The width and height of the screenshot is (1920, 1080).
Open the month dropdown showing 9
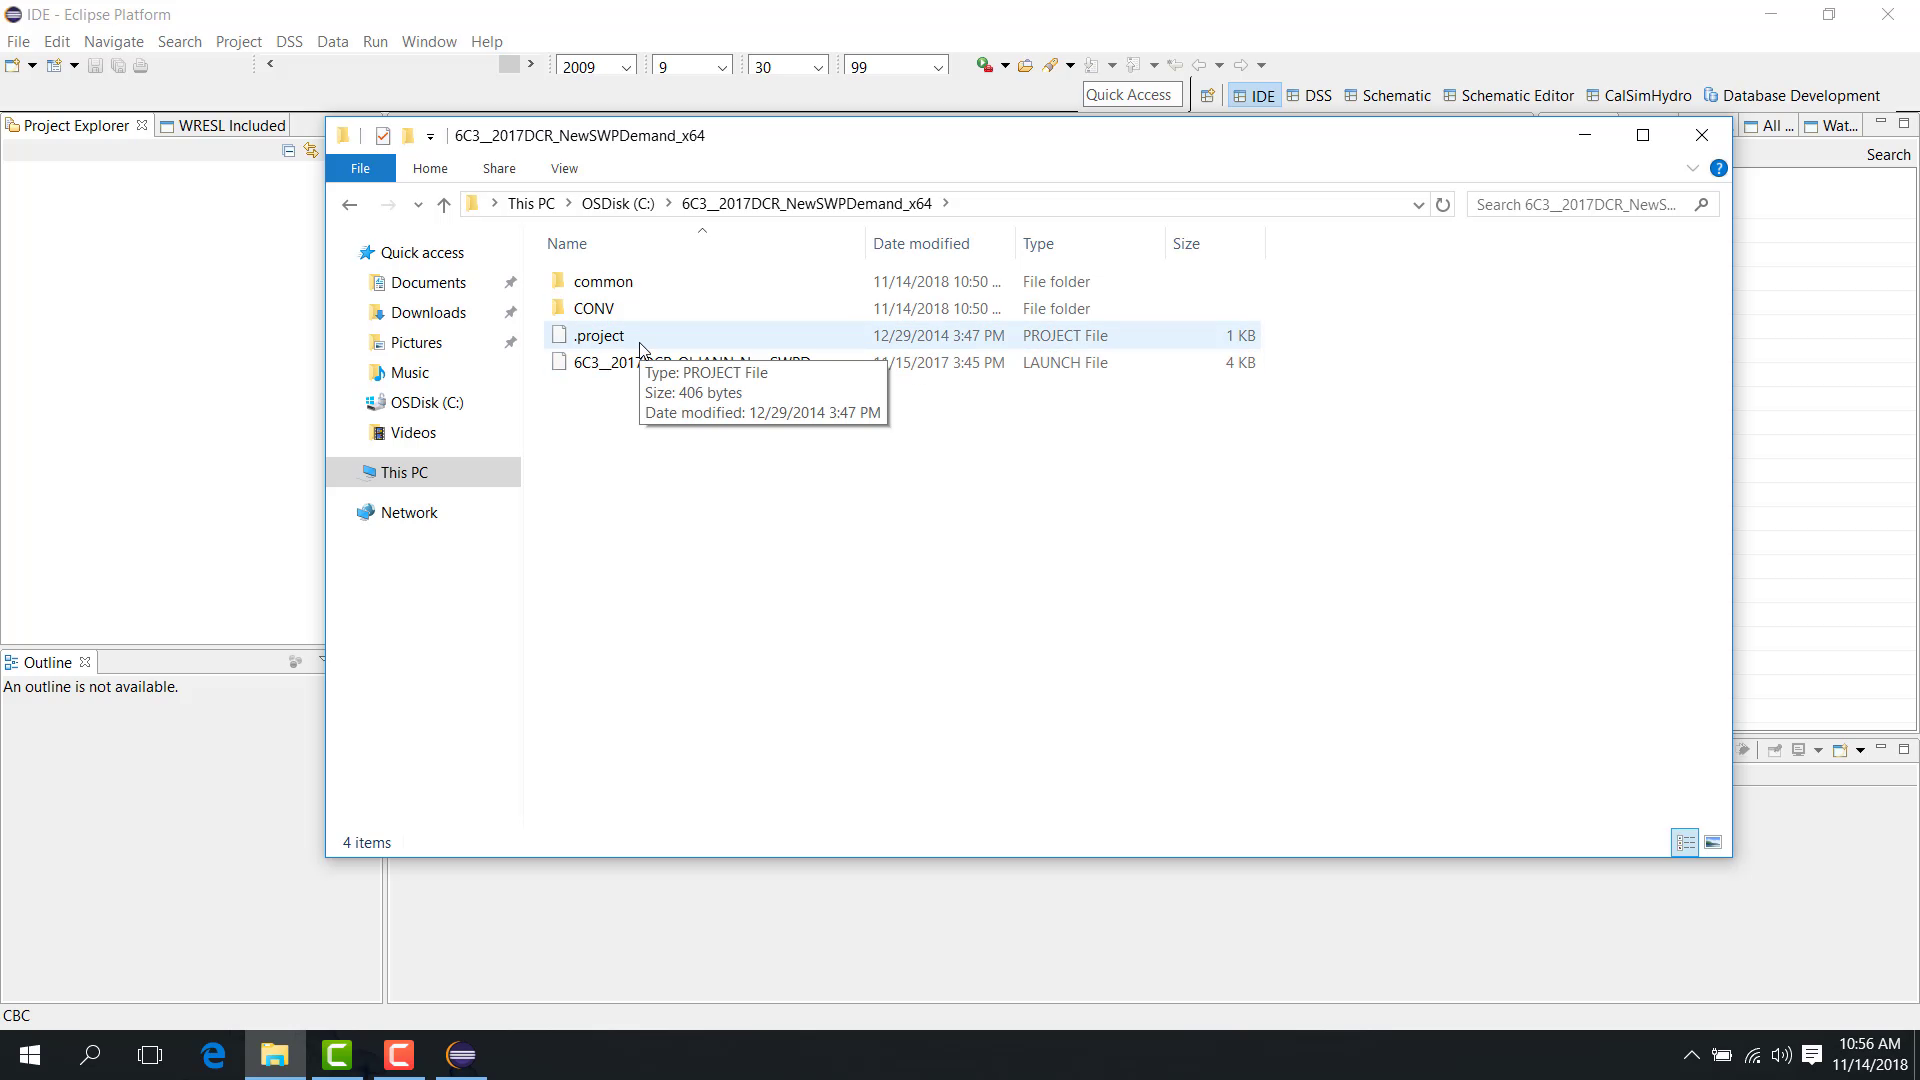(722, 68)
